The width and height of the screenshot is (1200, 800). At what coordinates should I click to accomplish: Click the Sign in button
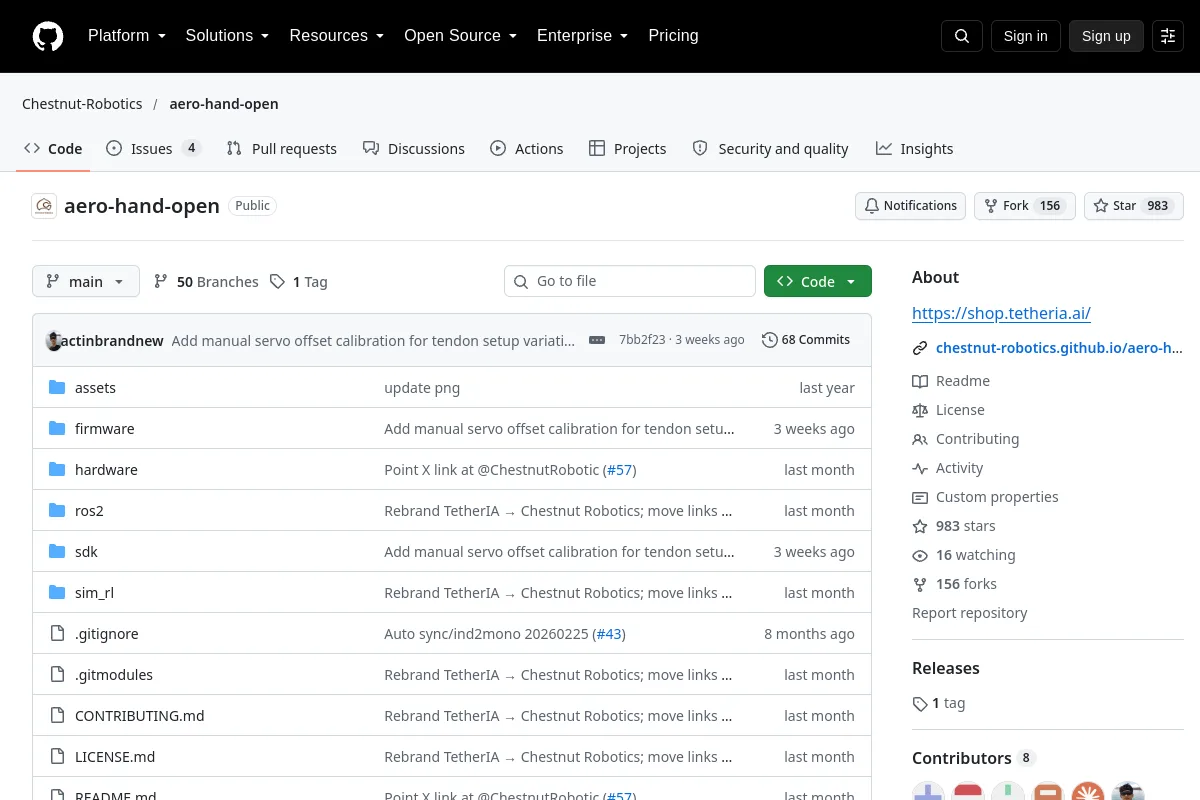pyautogui.click(x=1026, y=36)
